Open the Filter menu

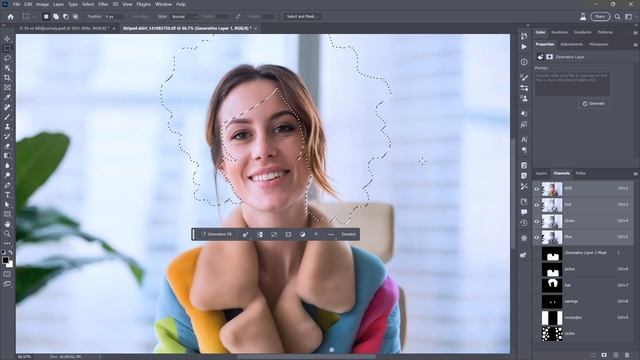point(103,4)
